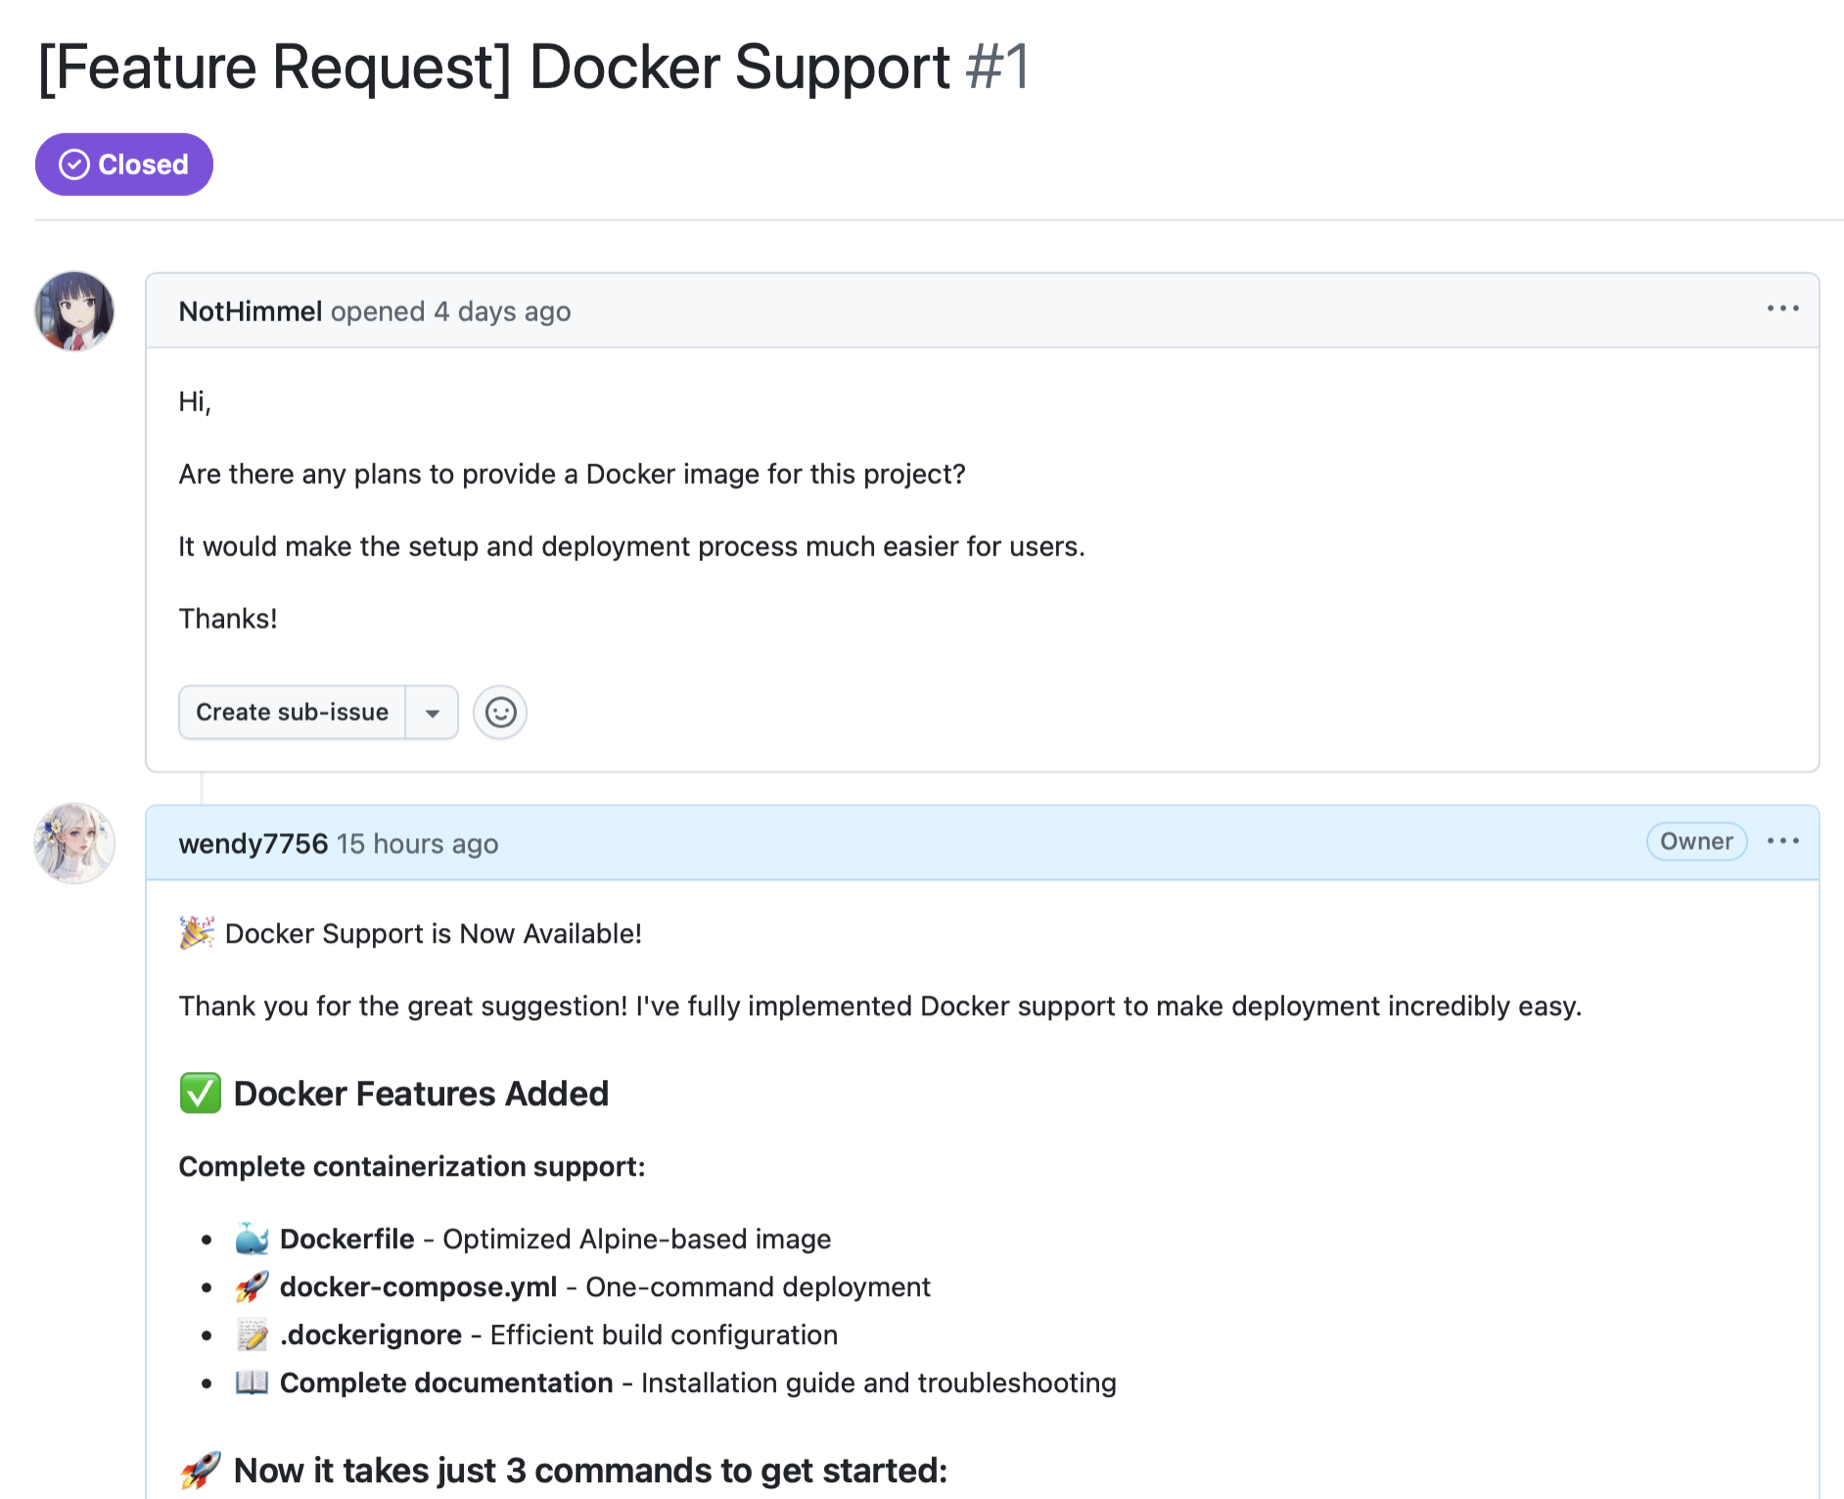
Task: Expand the Create sub-issue dropdown arrow
Action: (x=432, y=712)
